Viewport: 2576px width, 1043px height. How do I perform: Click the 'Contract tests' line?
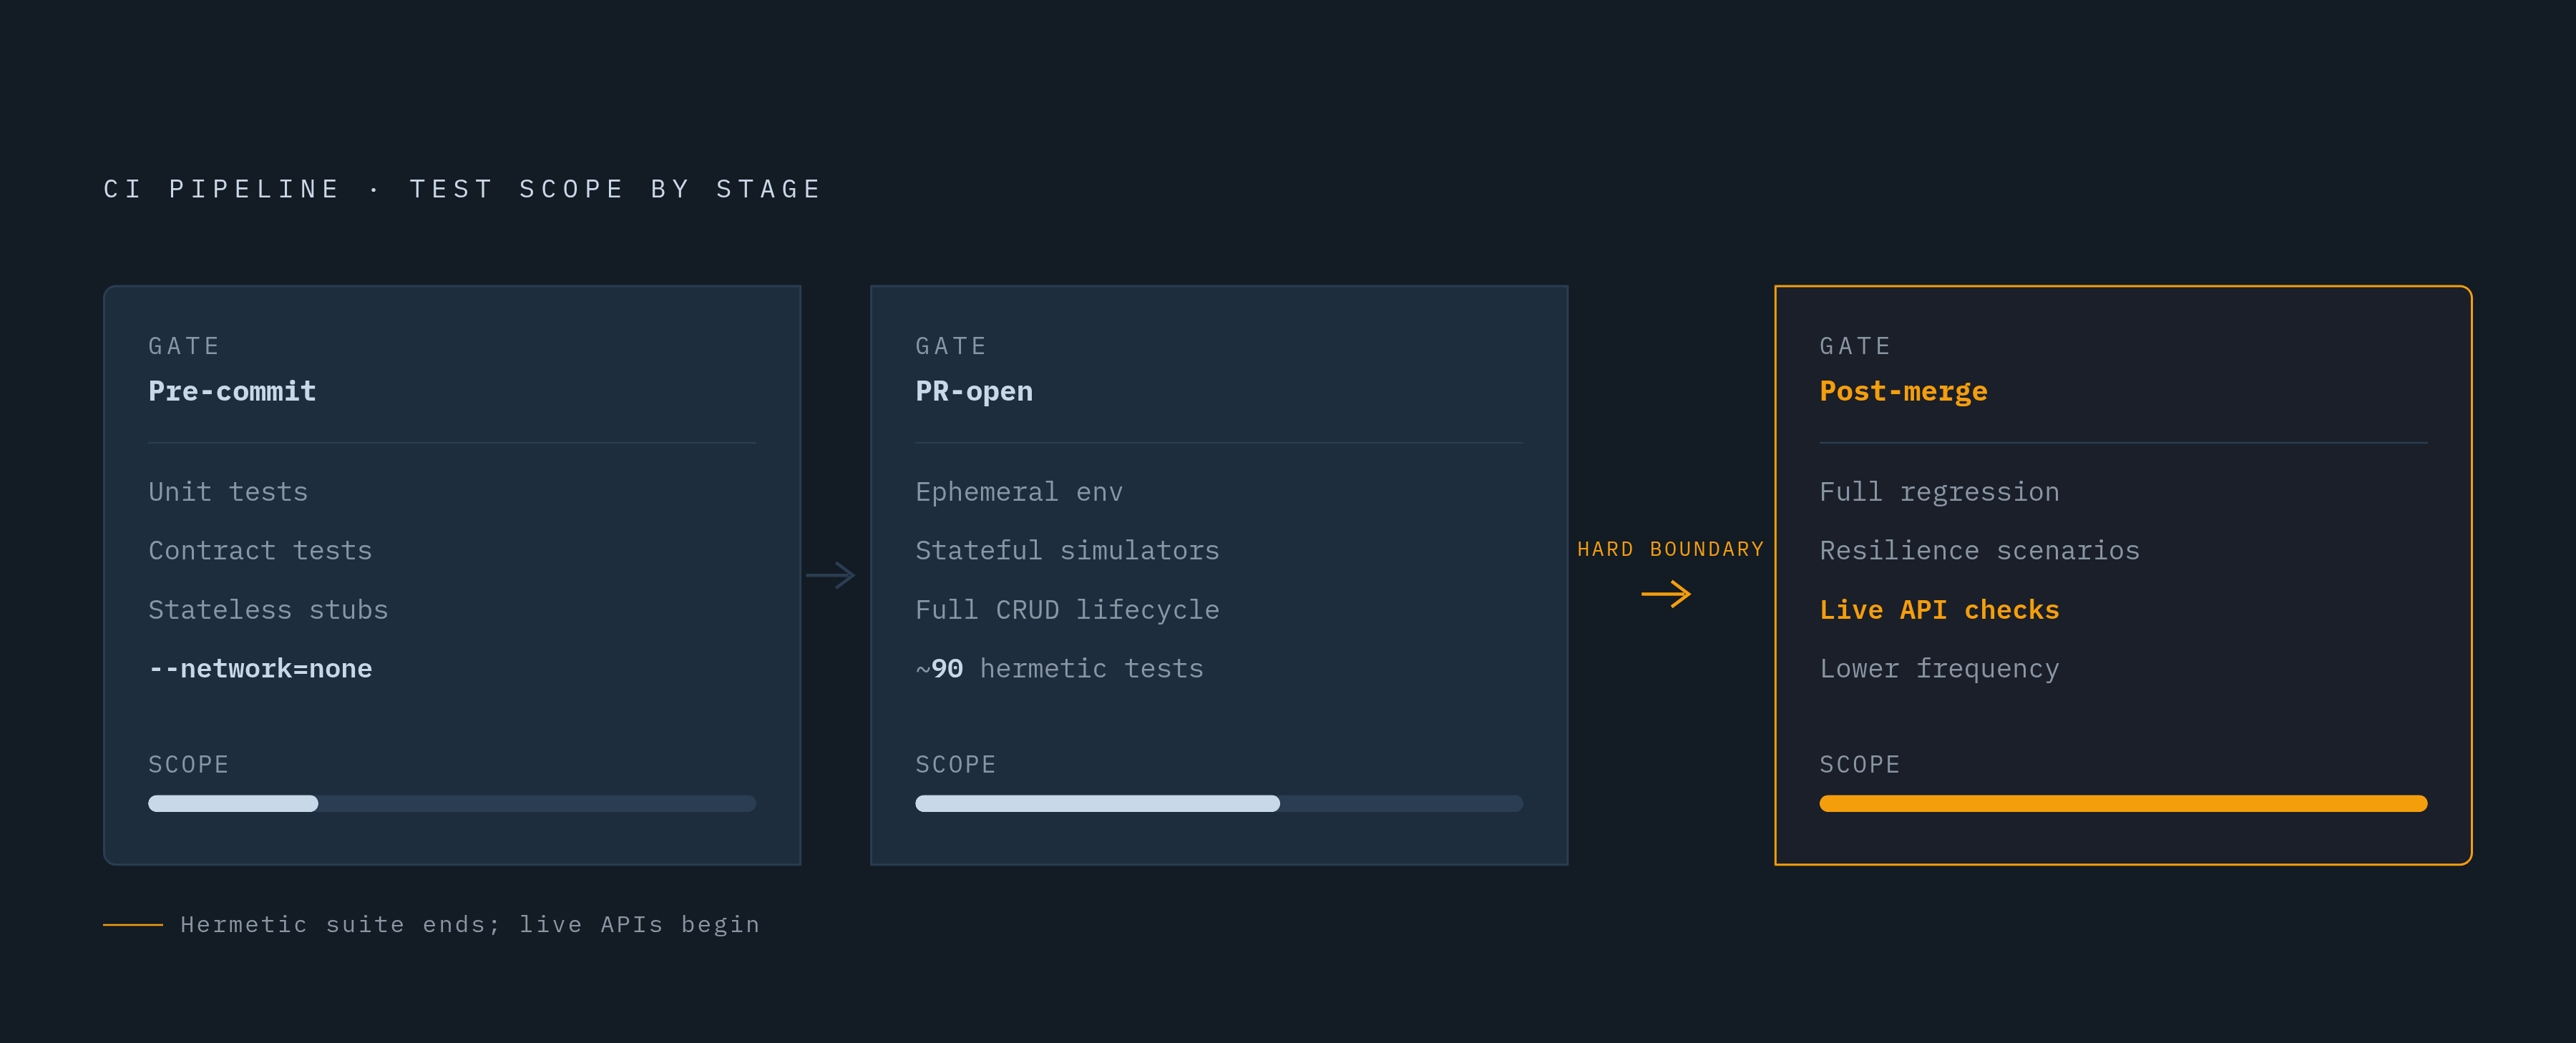260,551
